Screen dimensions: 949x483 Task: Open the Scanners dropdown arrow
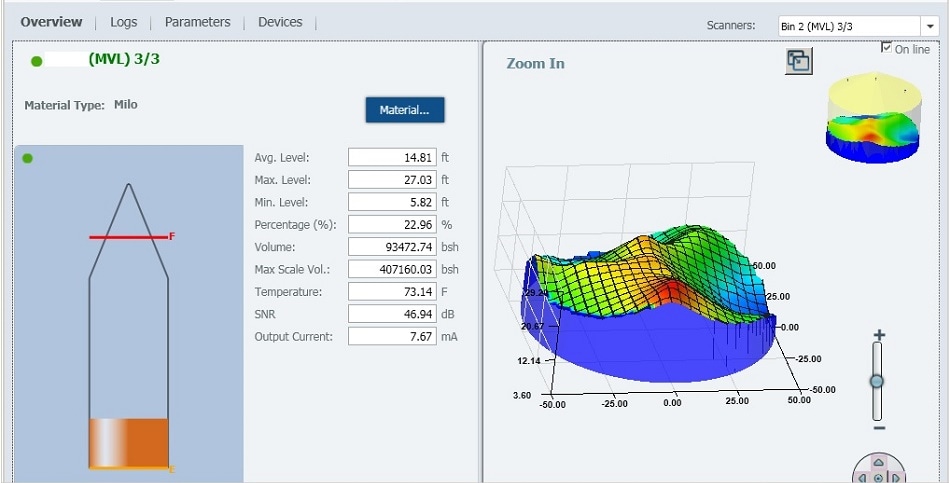[x=930, y=26]
